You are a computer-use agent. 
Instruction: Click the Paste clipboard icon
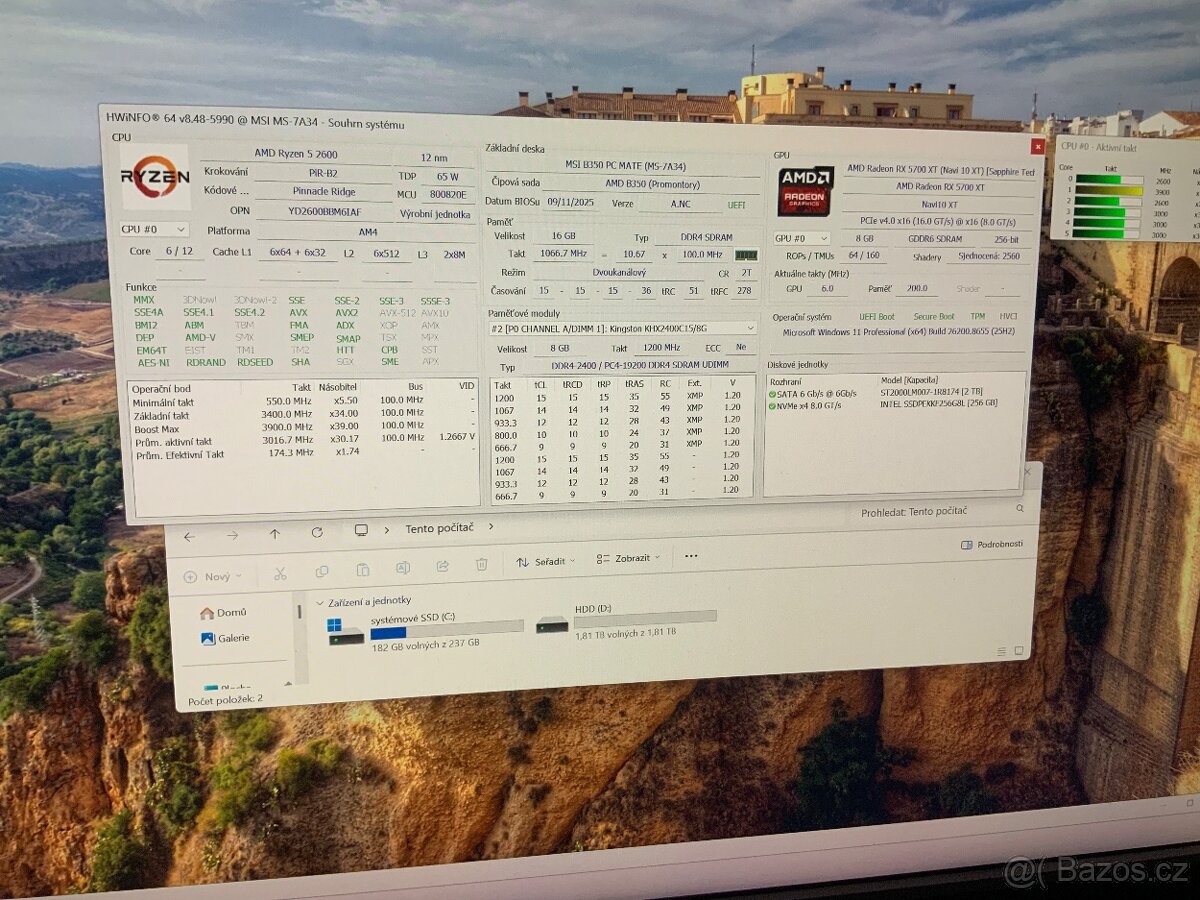(x=362, y=569)
